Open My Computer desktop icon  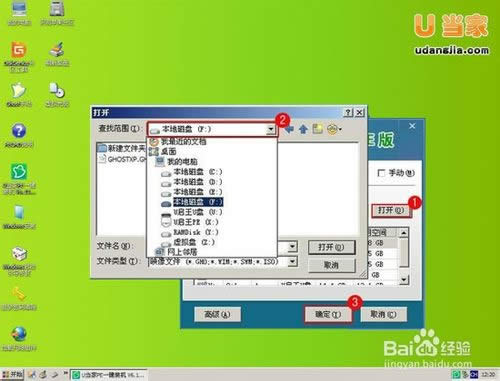click(x=19, y=13)
